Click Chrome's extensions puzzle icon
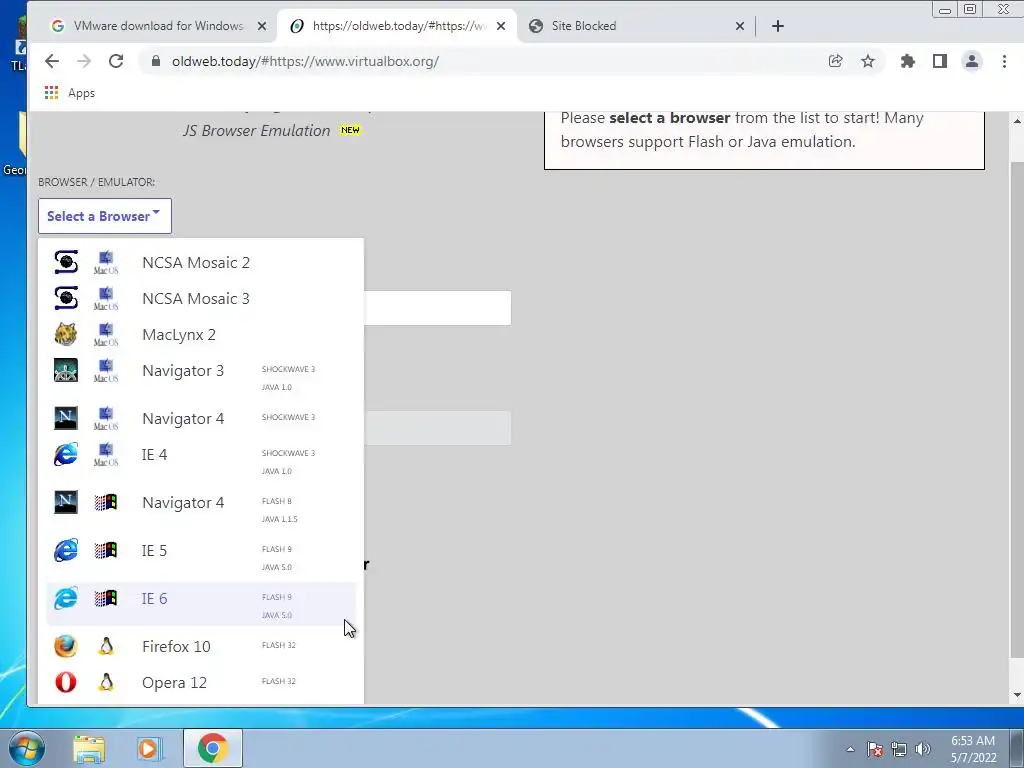Image resolution: width=1024 pixels, height=768 pixels. 908,61
